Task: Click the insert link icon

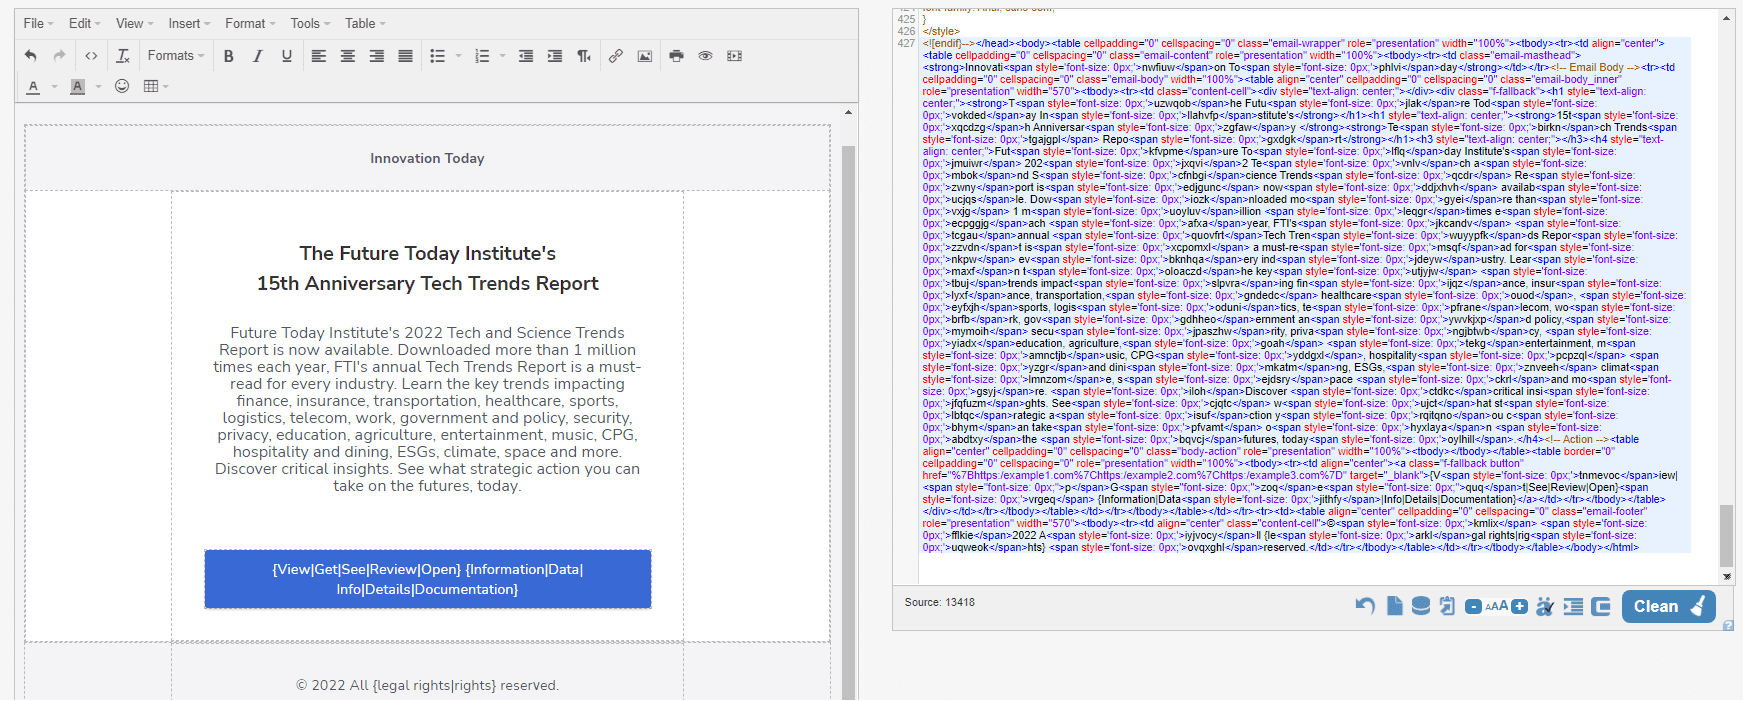Action: [x=616, y=56]
